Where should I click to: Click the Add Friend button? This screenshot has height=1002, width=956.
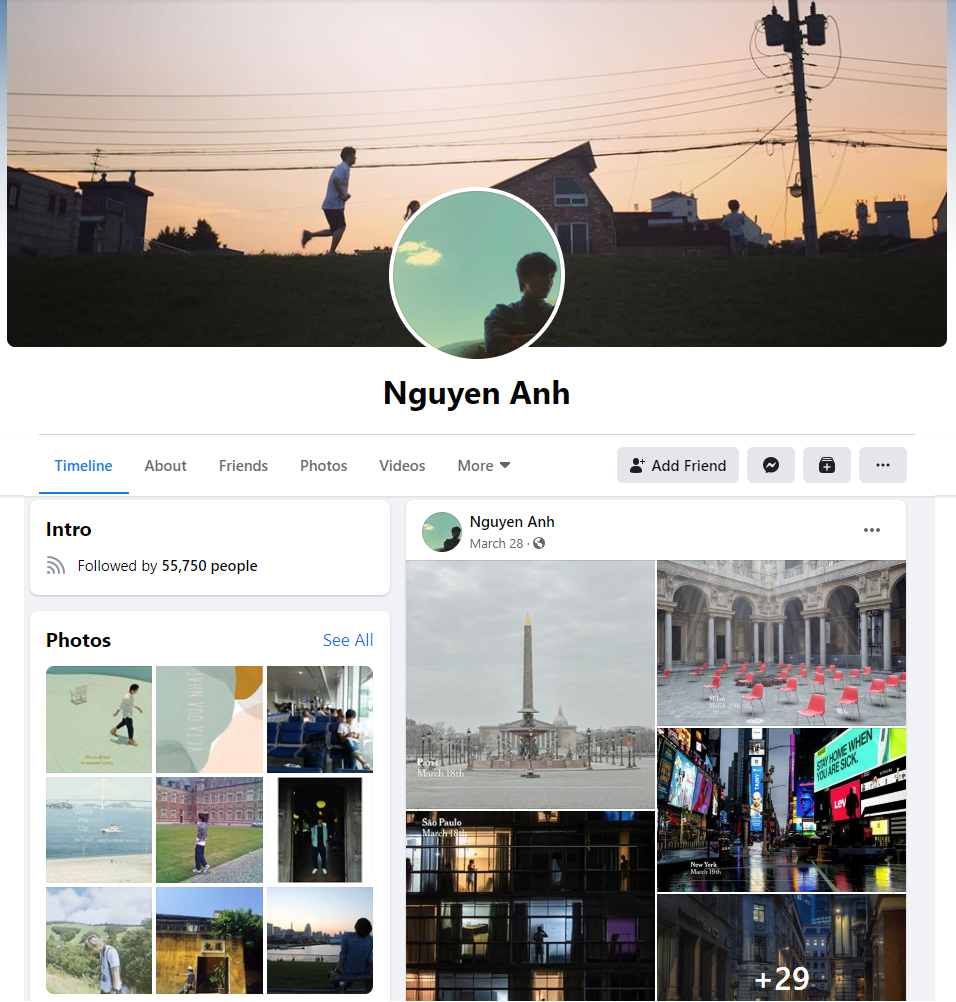pyautogui.click(x=677, y=465)
